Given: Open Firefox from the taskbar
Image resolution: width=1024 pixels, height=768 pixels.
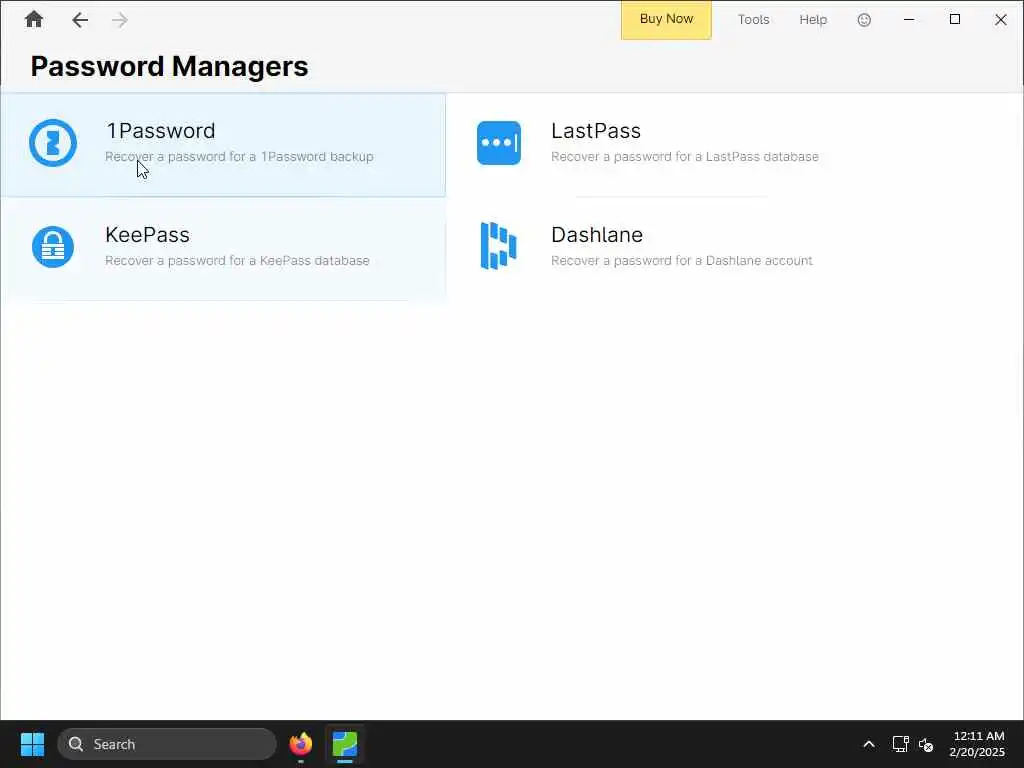Looking at the screenshot, I should 301,744.
